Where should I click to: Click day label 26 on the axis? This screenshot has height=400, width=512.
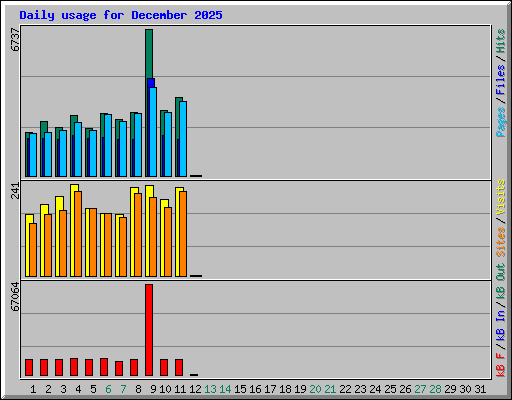pyautogui.click(x=405, y=389)
